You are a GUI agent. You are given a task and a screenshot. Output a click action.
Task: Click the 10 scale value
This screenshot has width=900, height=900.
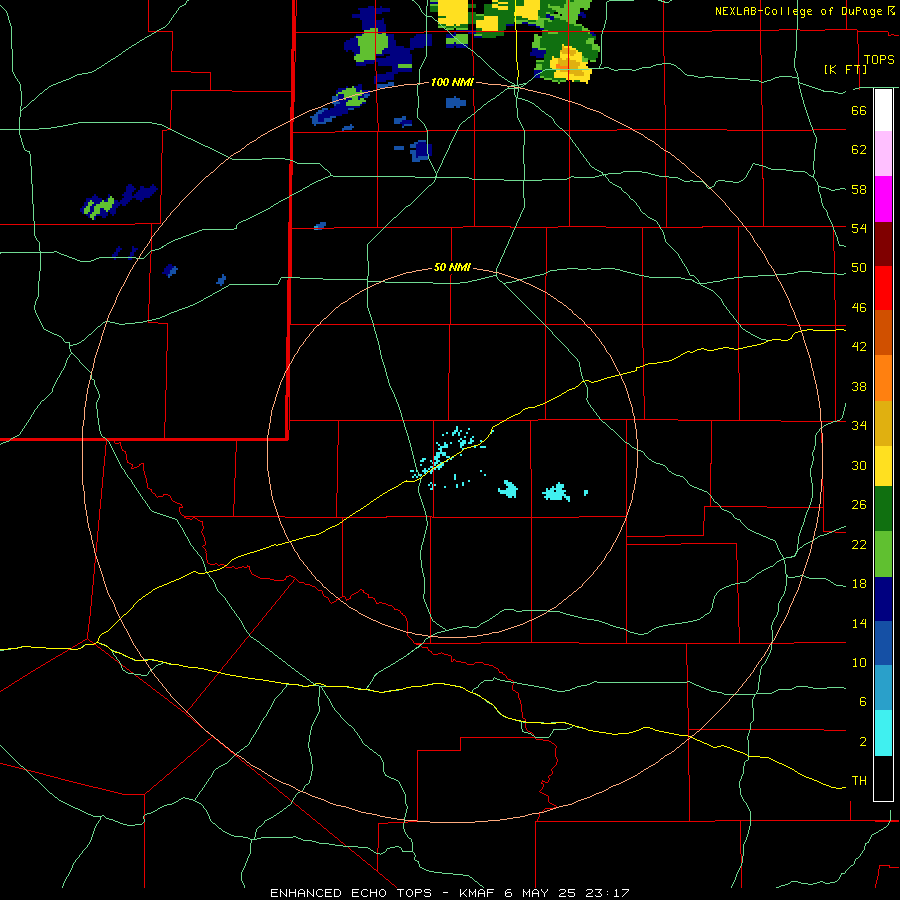point(859,662)
